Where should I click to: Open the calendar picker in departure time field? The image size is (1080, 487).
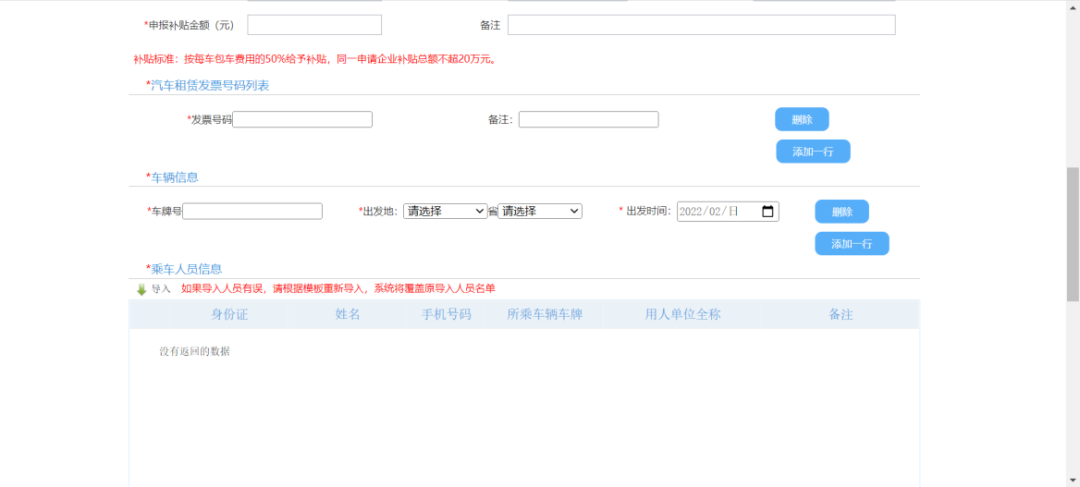coord(767,212)
